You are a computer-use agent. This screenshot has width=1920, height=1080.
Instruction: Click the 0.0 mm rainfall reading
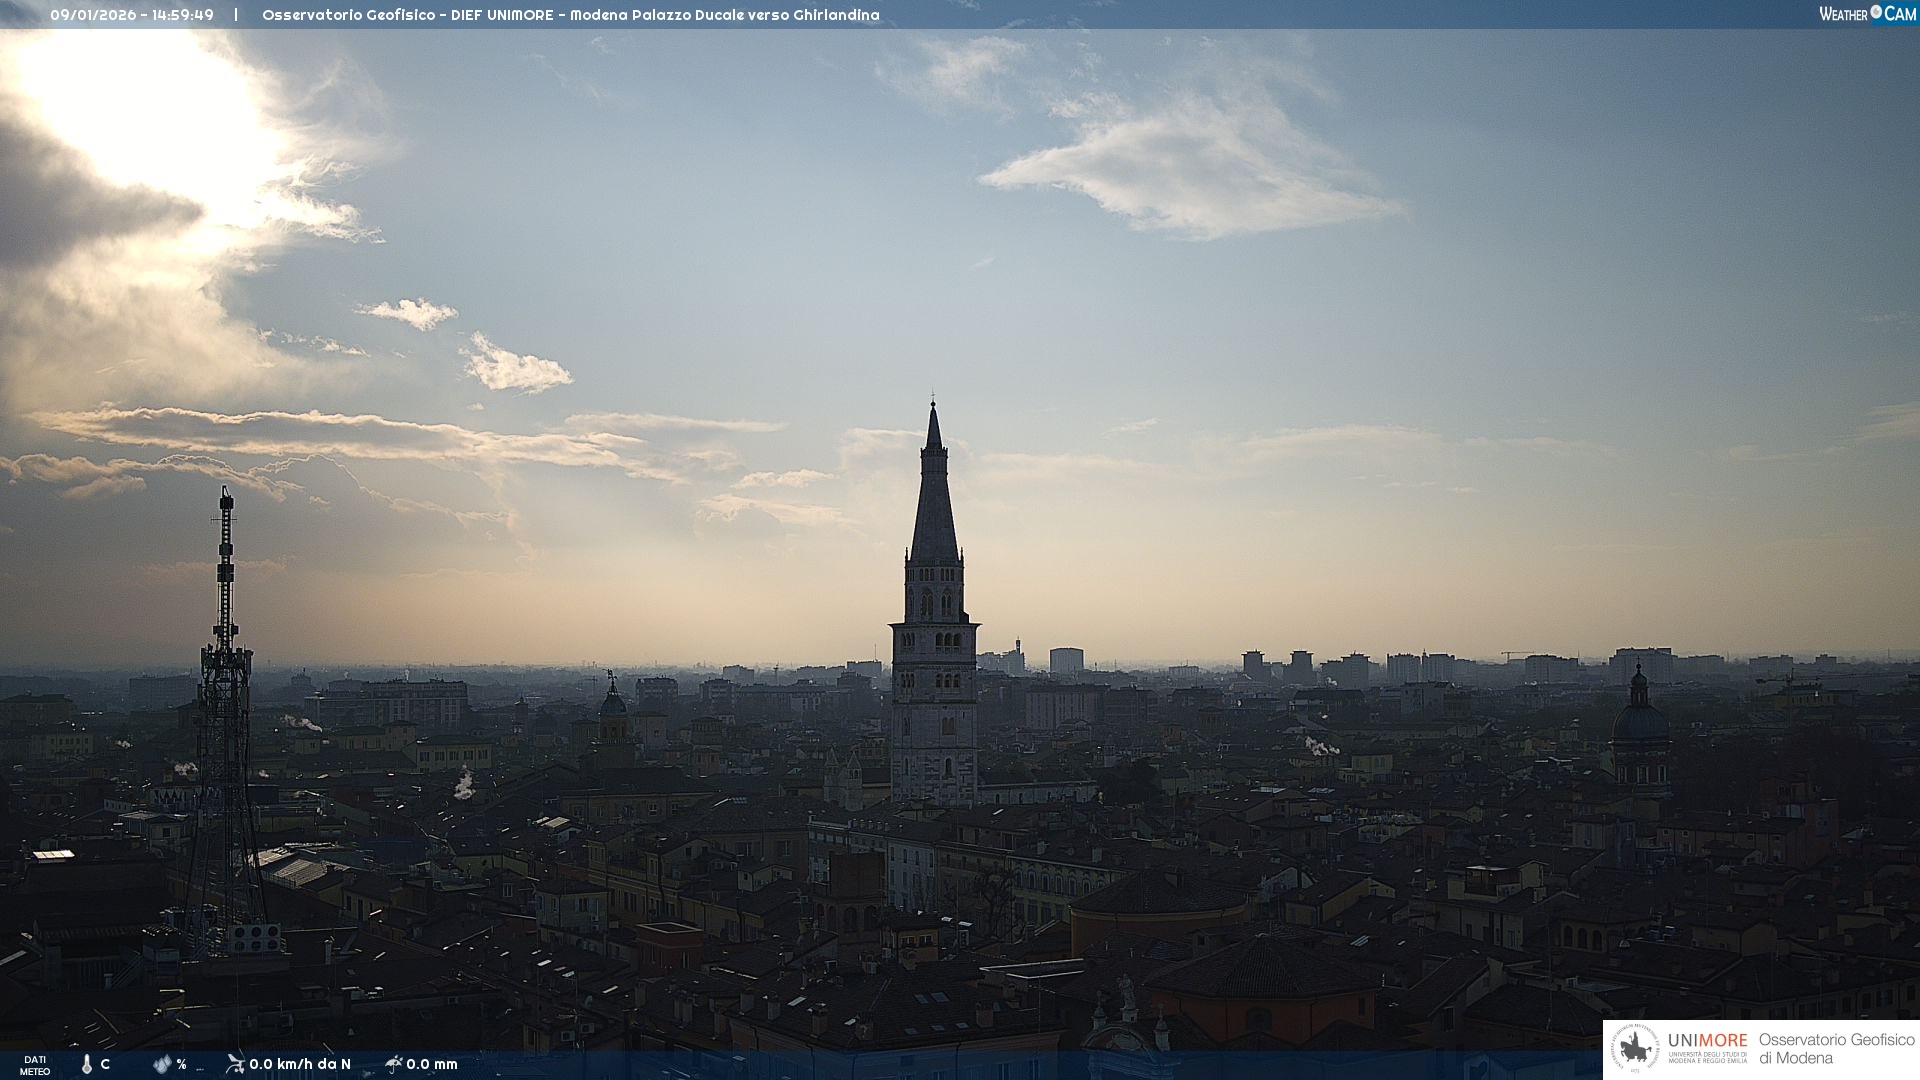tap(432, 1064)
